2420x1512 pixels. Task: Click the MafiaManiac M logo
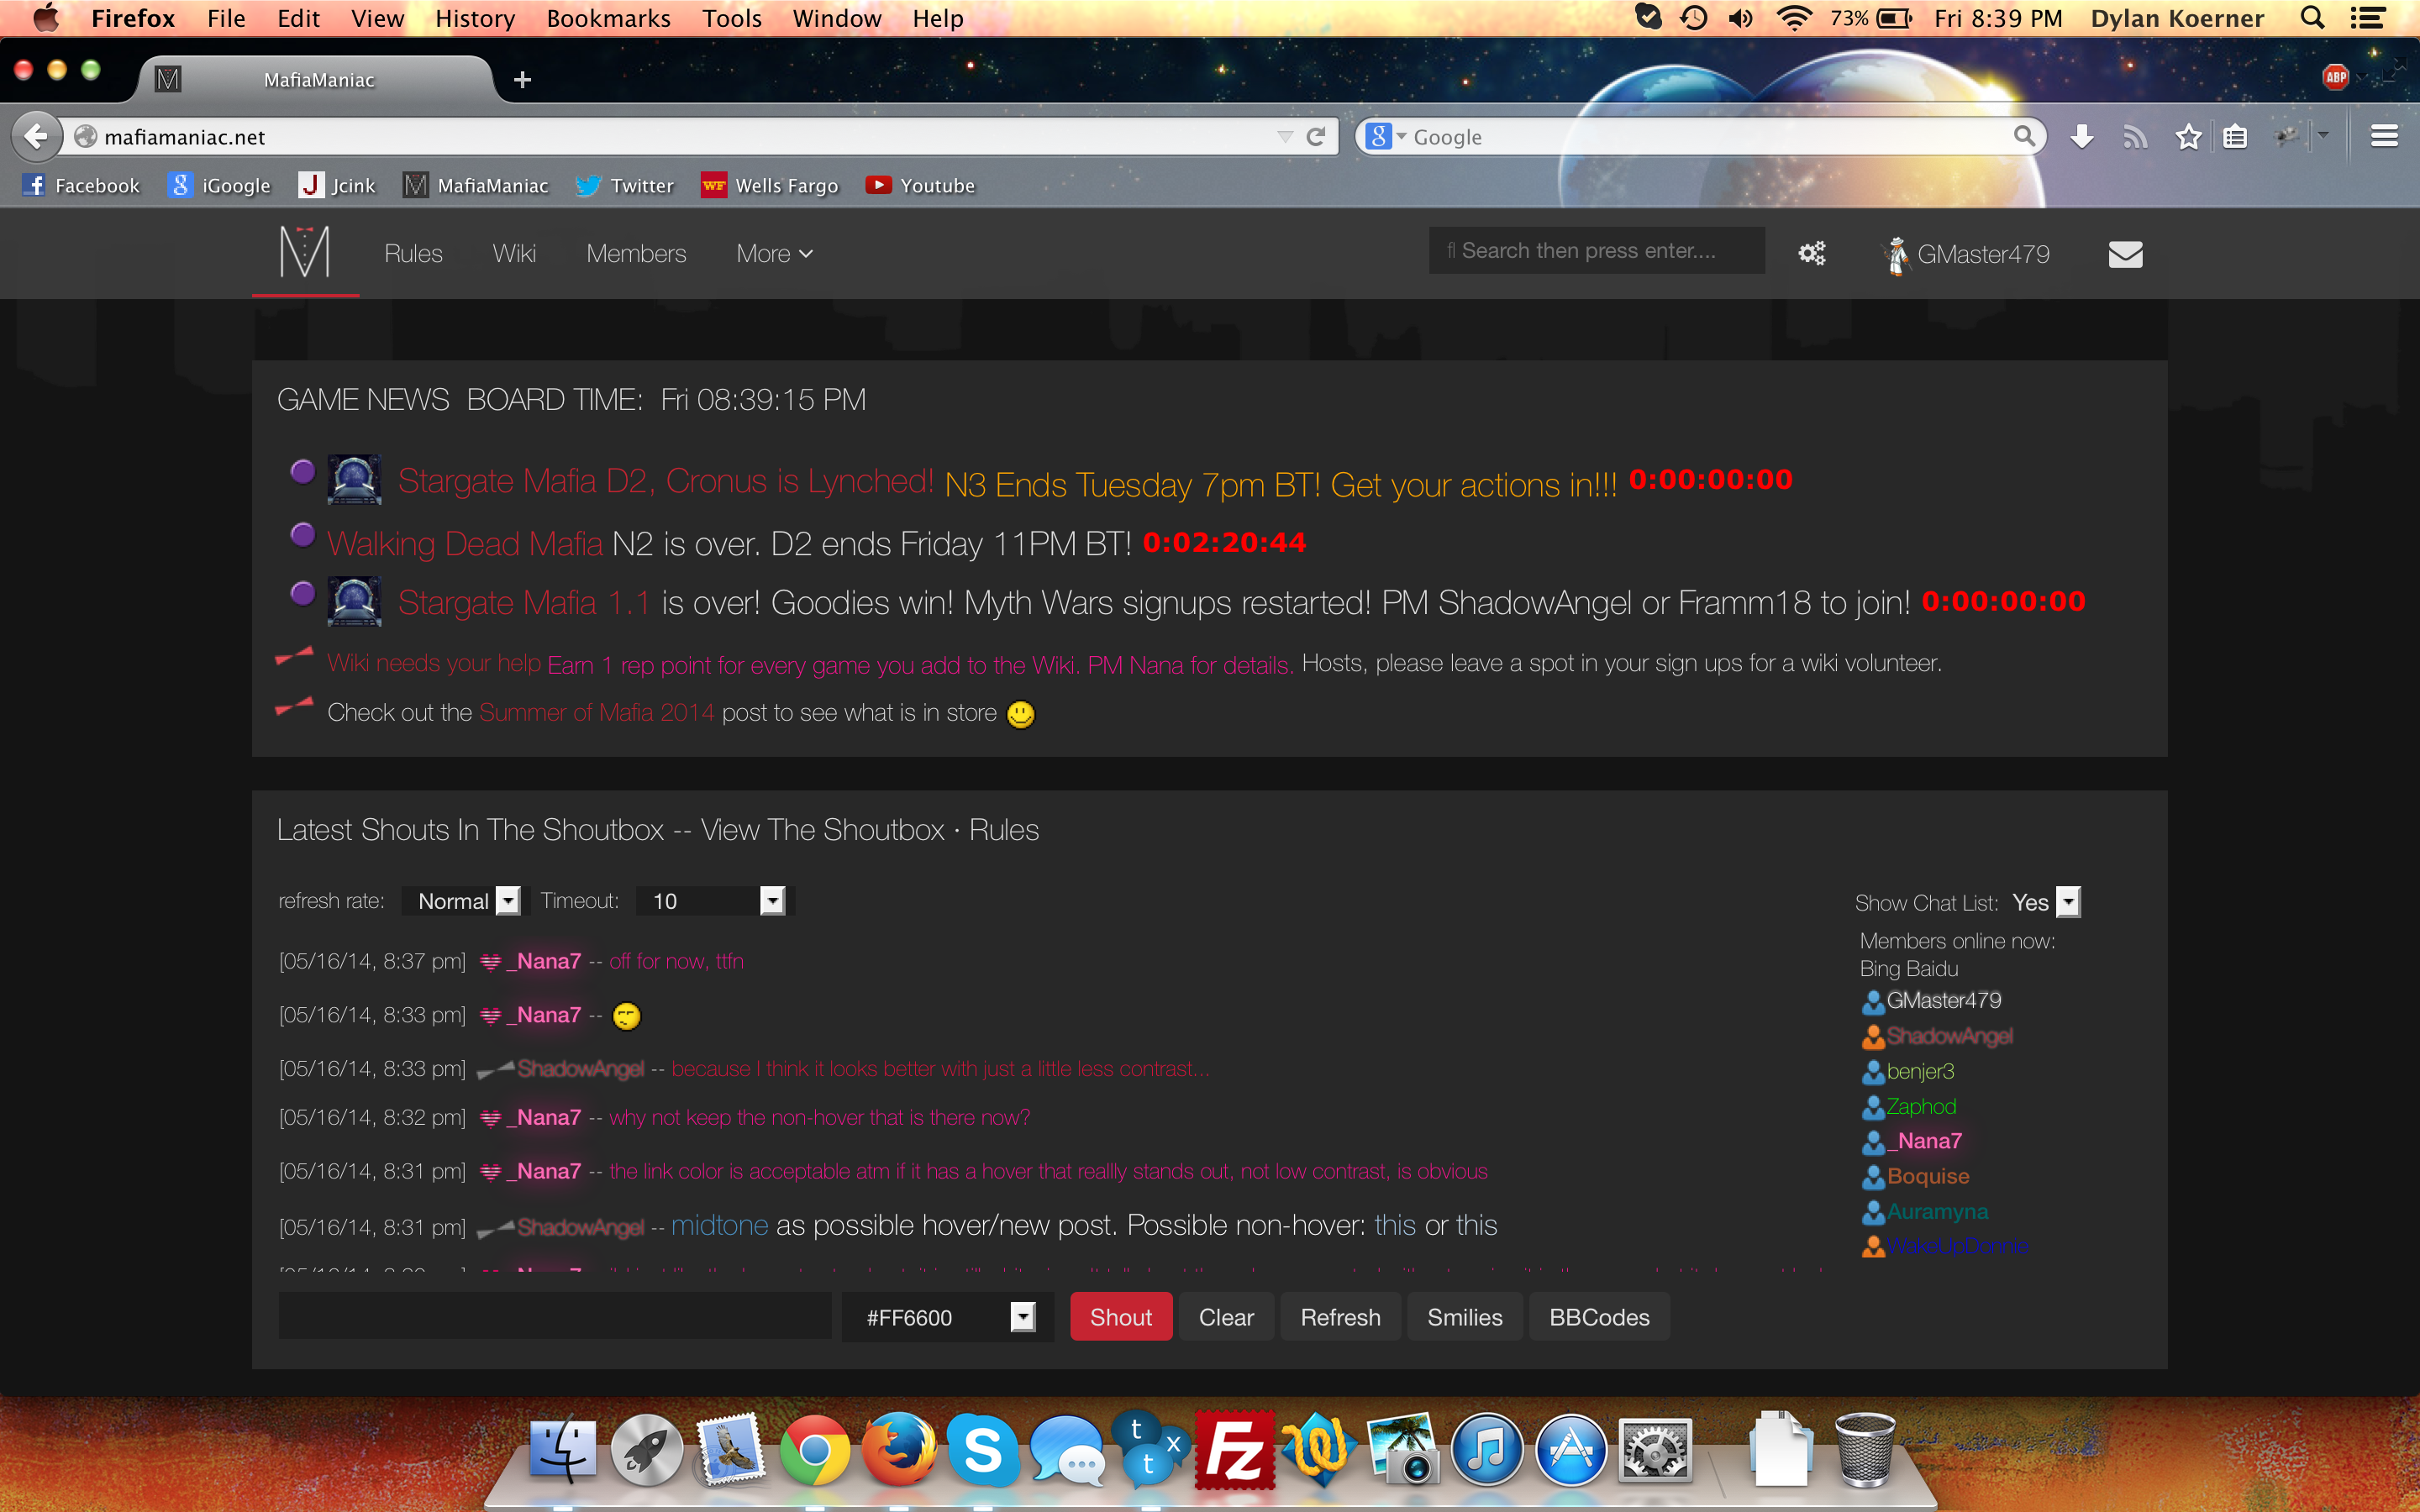(x=304, y=253)
